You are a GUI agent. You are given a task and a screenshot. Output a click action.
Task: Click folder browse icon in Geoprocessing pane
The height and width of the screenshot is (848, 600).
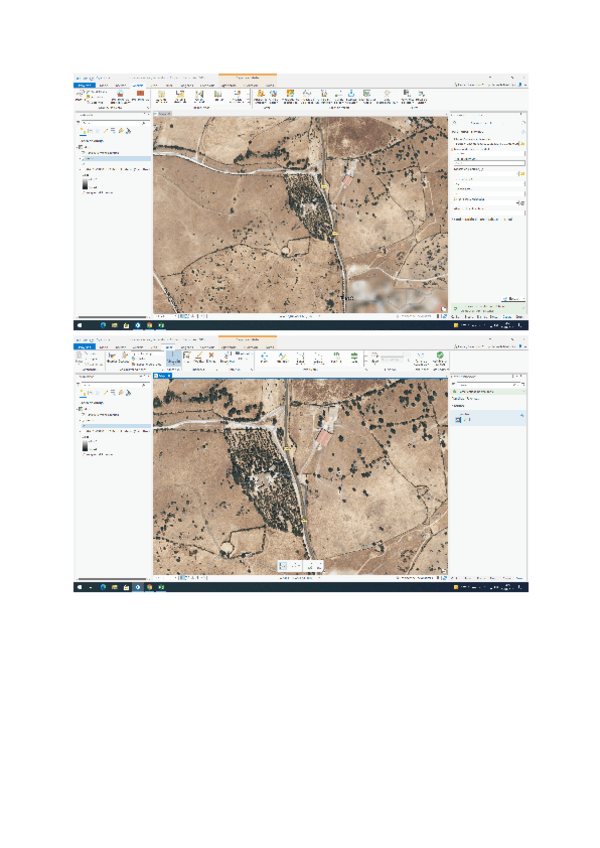521,144
